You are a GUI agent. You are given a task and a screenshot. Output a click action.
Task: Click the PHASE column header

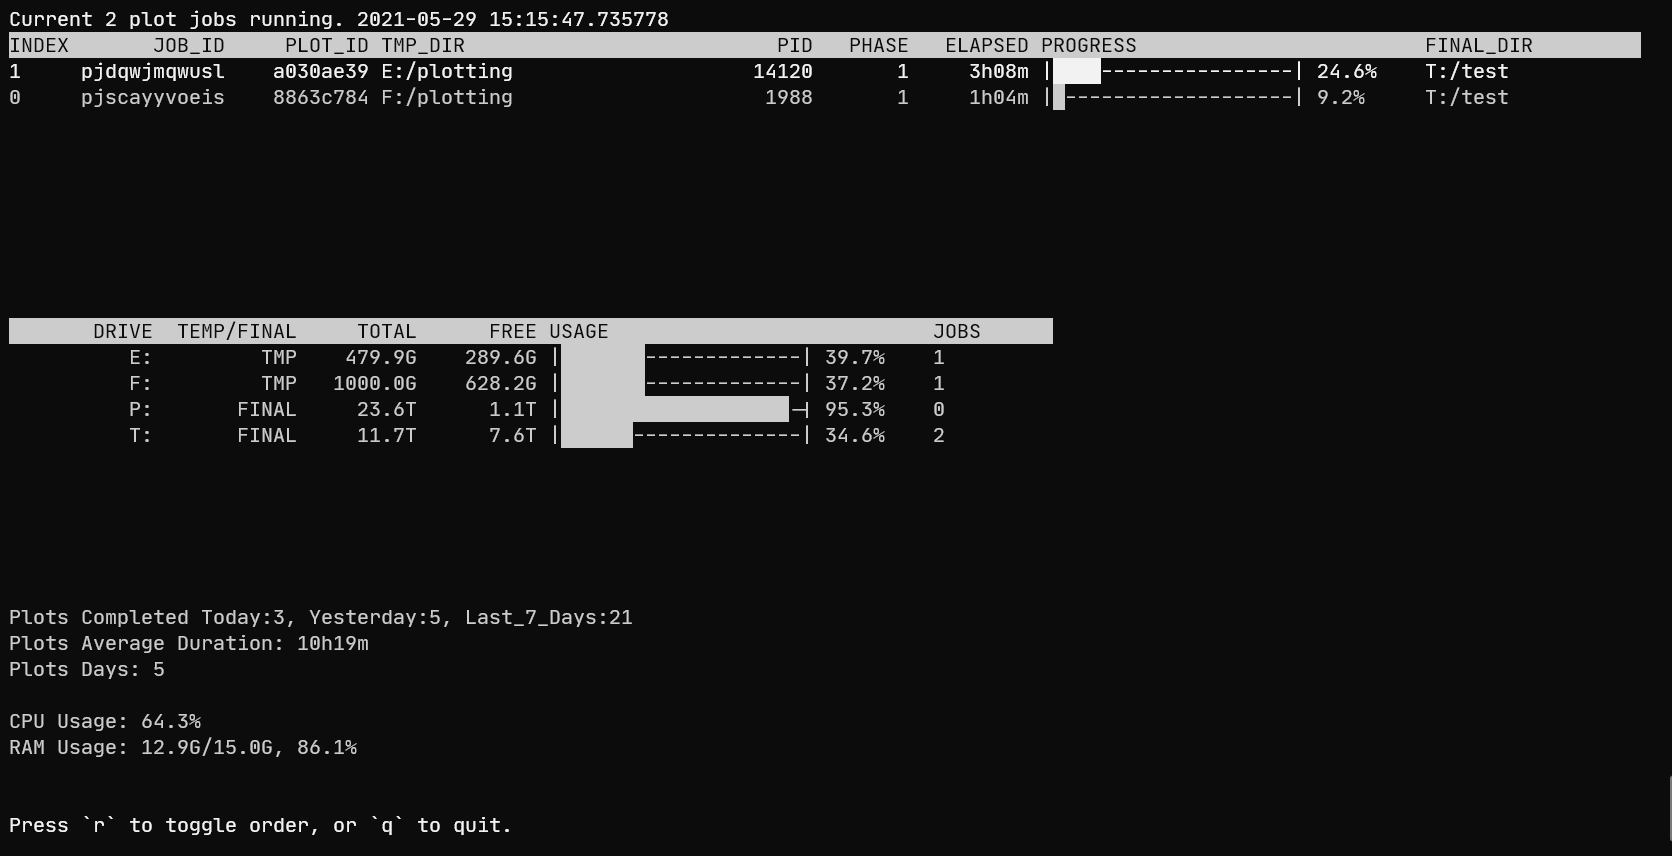click(879, 45)
